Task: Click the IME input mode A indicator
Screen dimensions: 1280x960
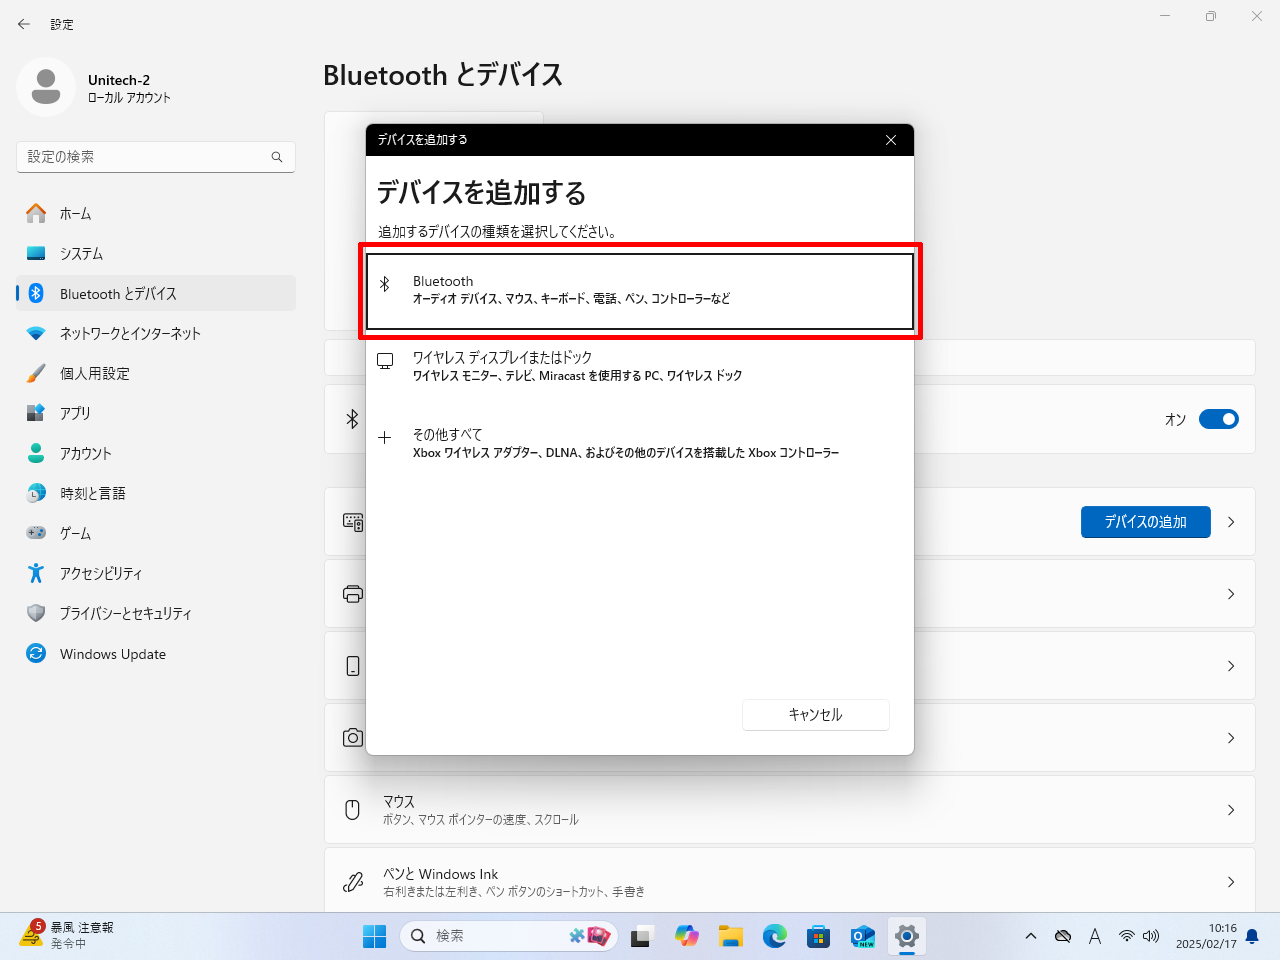Action: pos(1095,936)
